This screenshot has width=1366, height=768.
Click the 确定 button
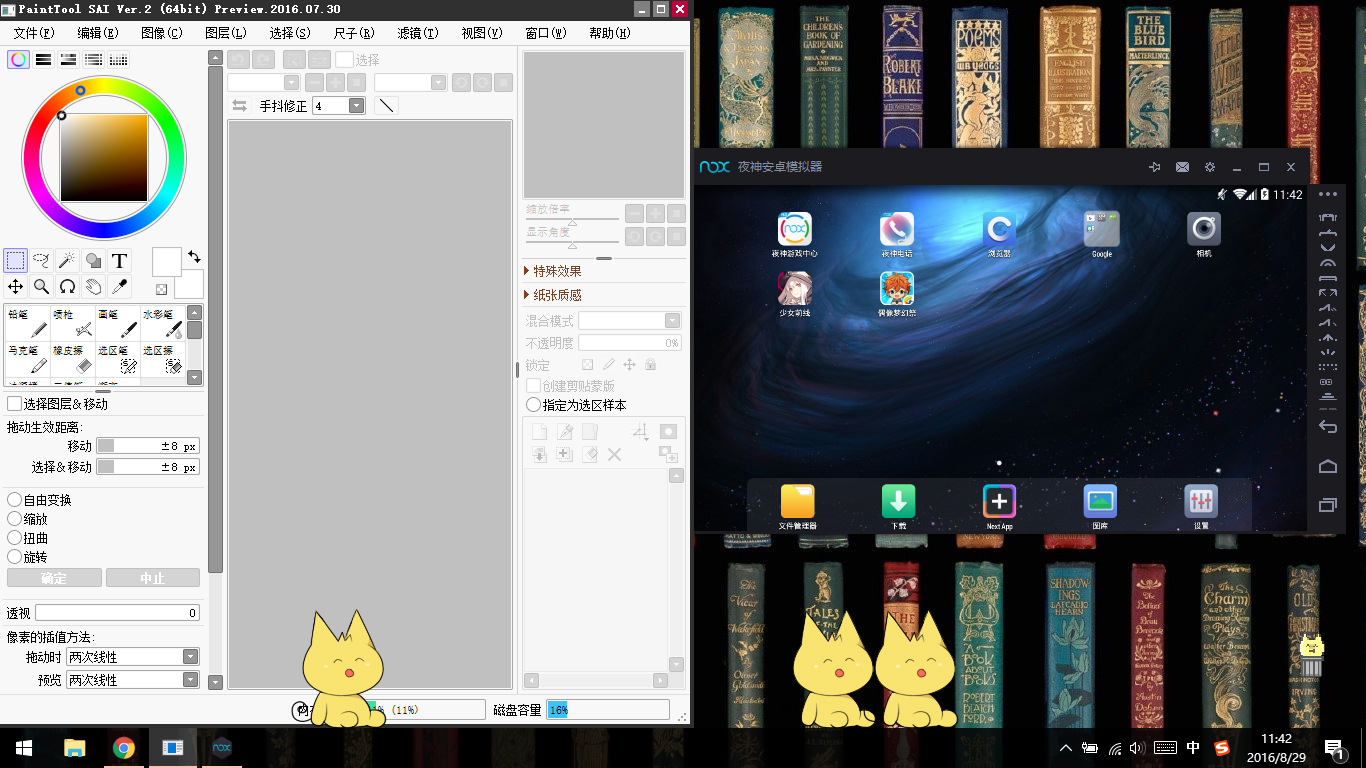pyautogui.click(x=54, y=578)
